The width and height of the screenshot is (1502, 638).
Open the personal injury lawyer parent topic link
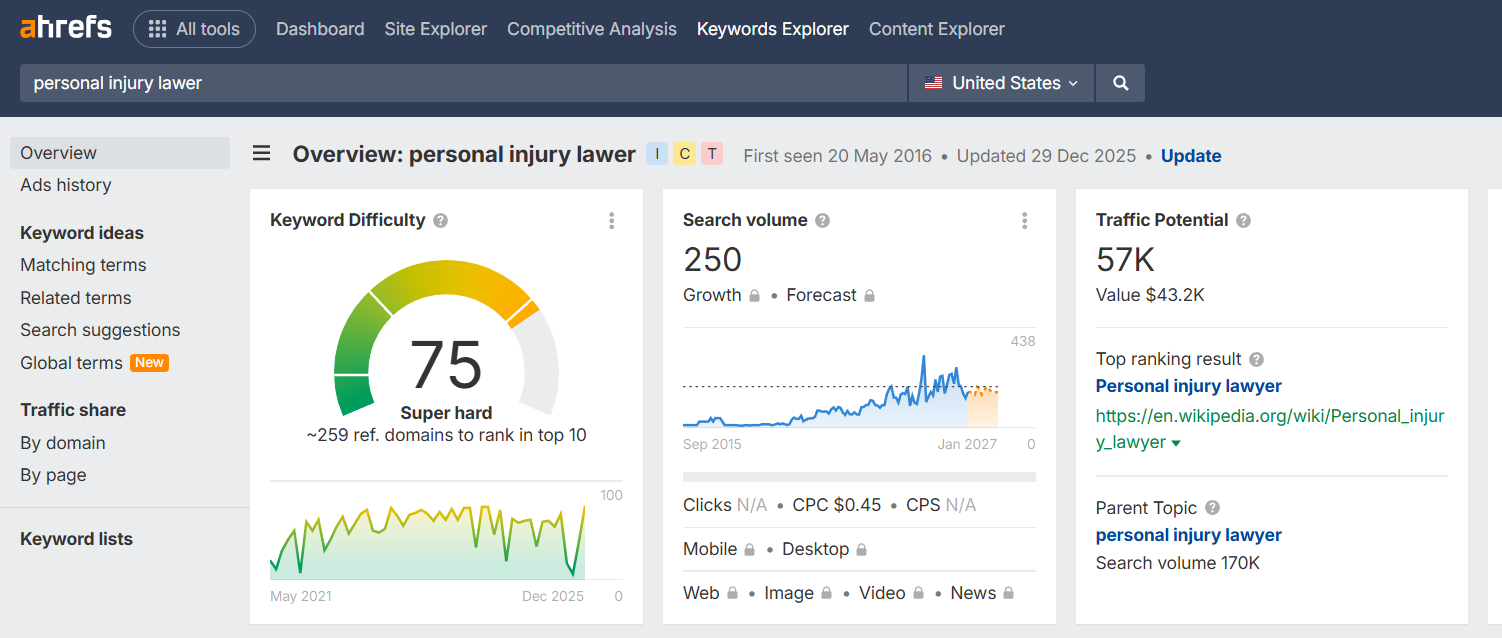click(x=1188, y=535)
